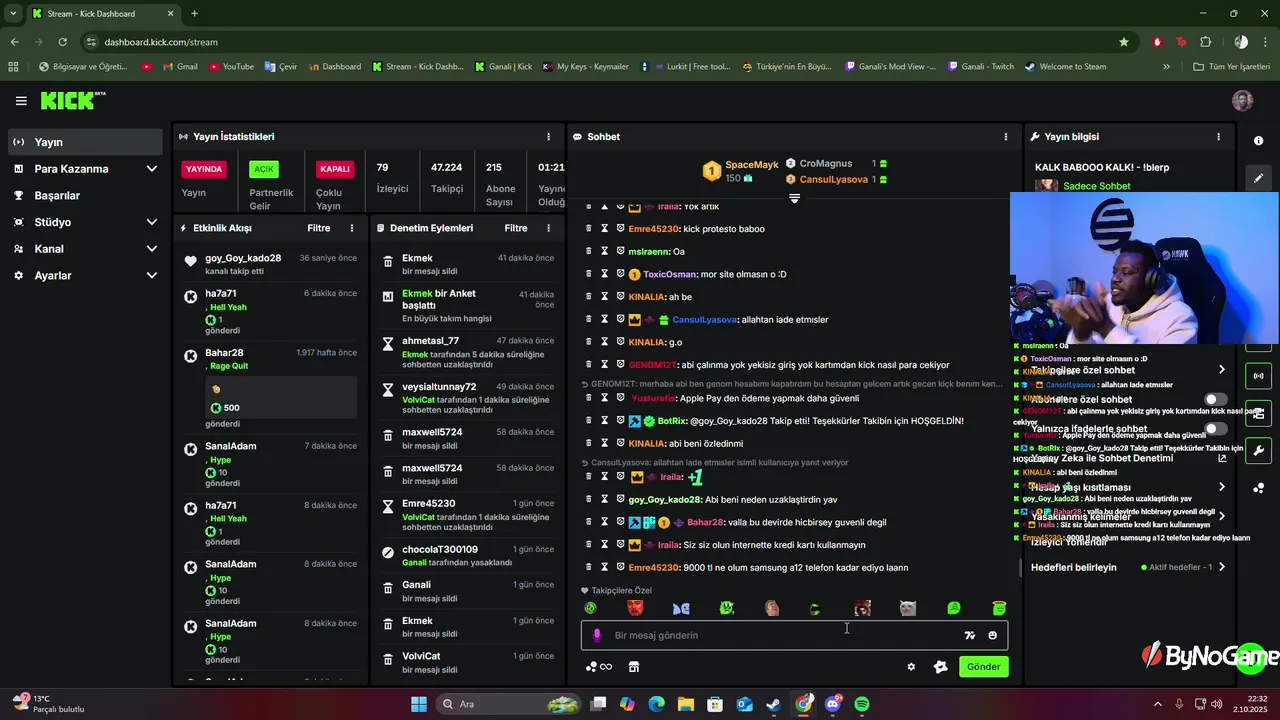Ban ToxicOsman using the shield icon
Image resolution: width=1280 pixels, height=720 pixels.
pos(620,274)
